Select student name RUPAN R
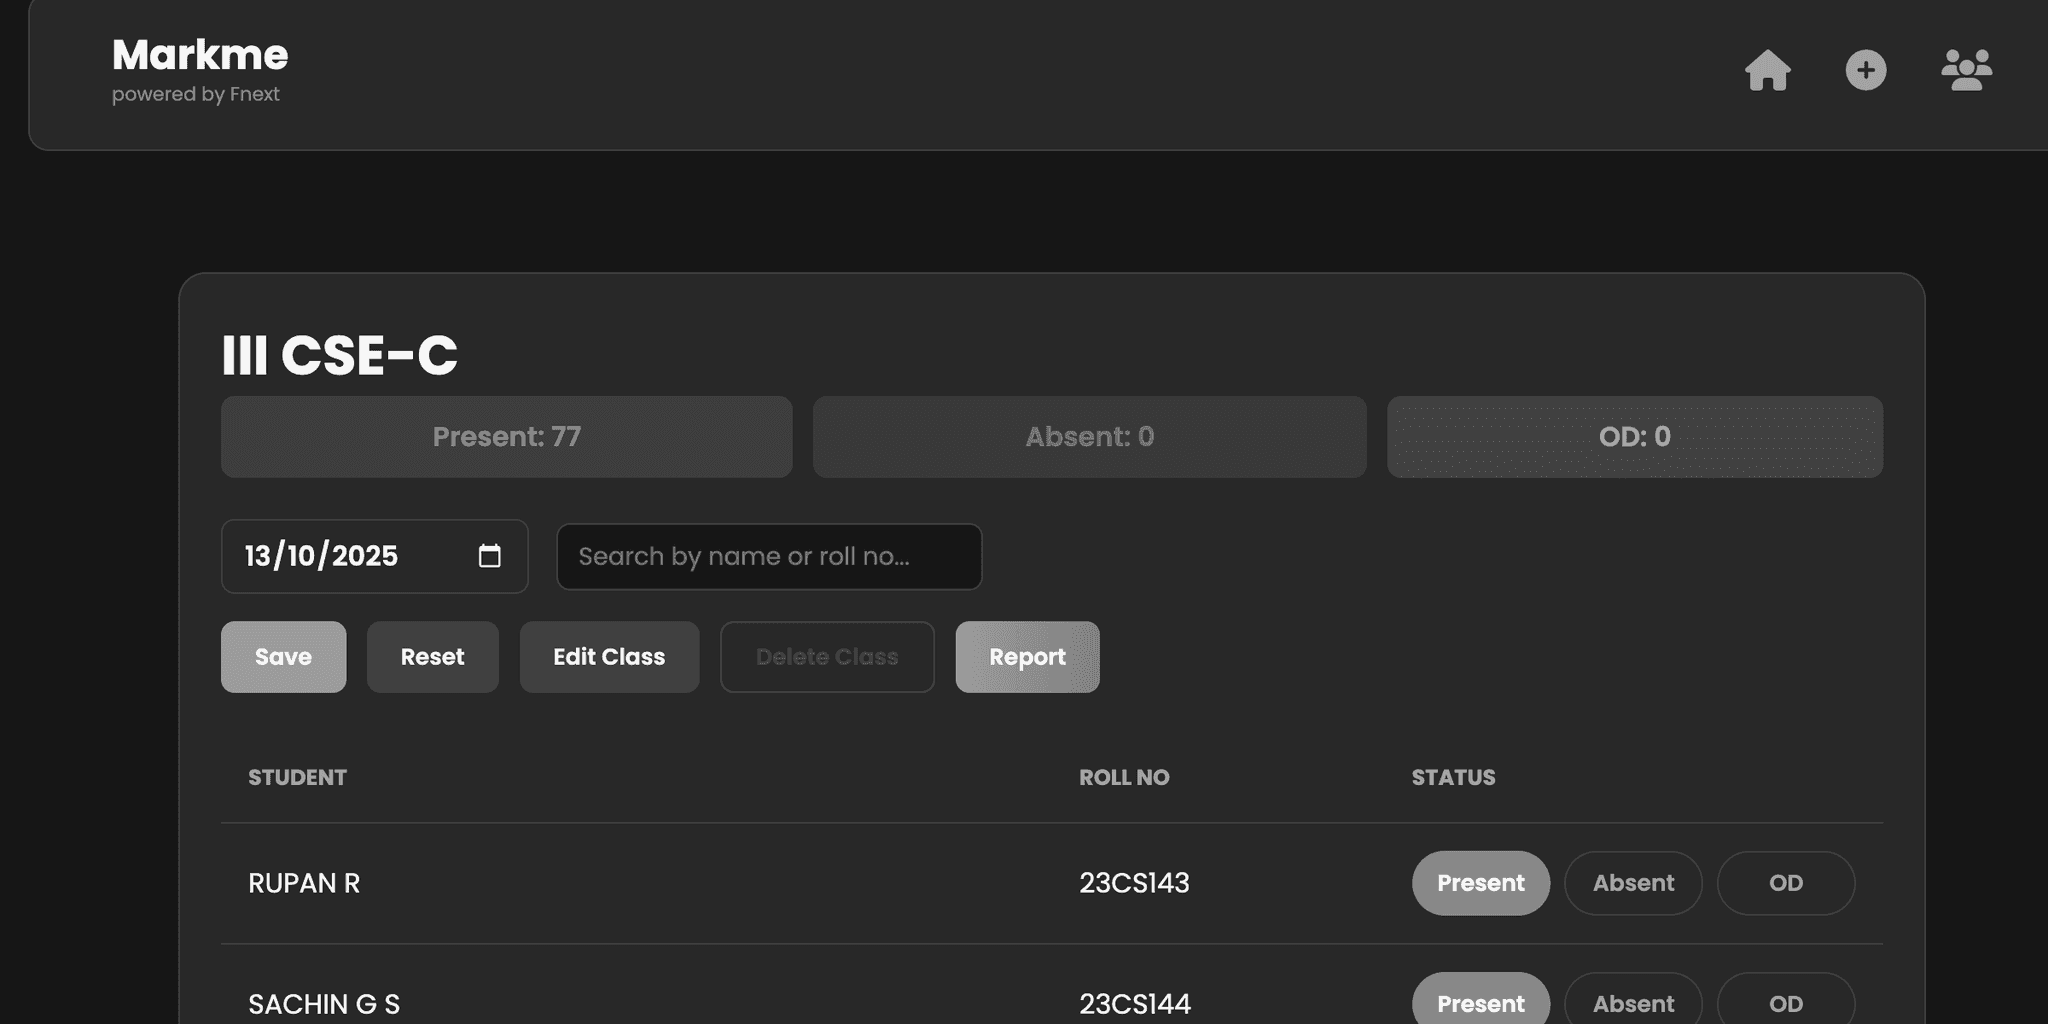 304,883
